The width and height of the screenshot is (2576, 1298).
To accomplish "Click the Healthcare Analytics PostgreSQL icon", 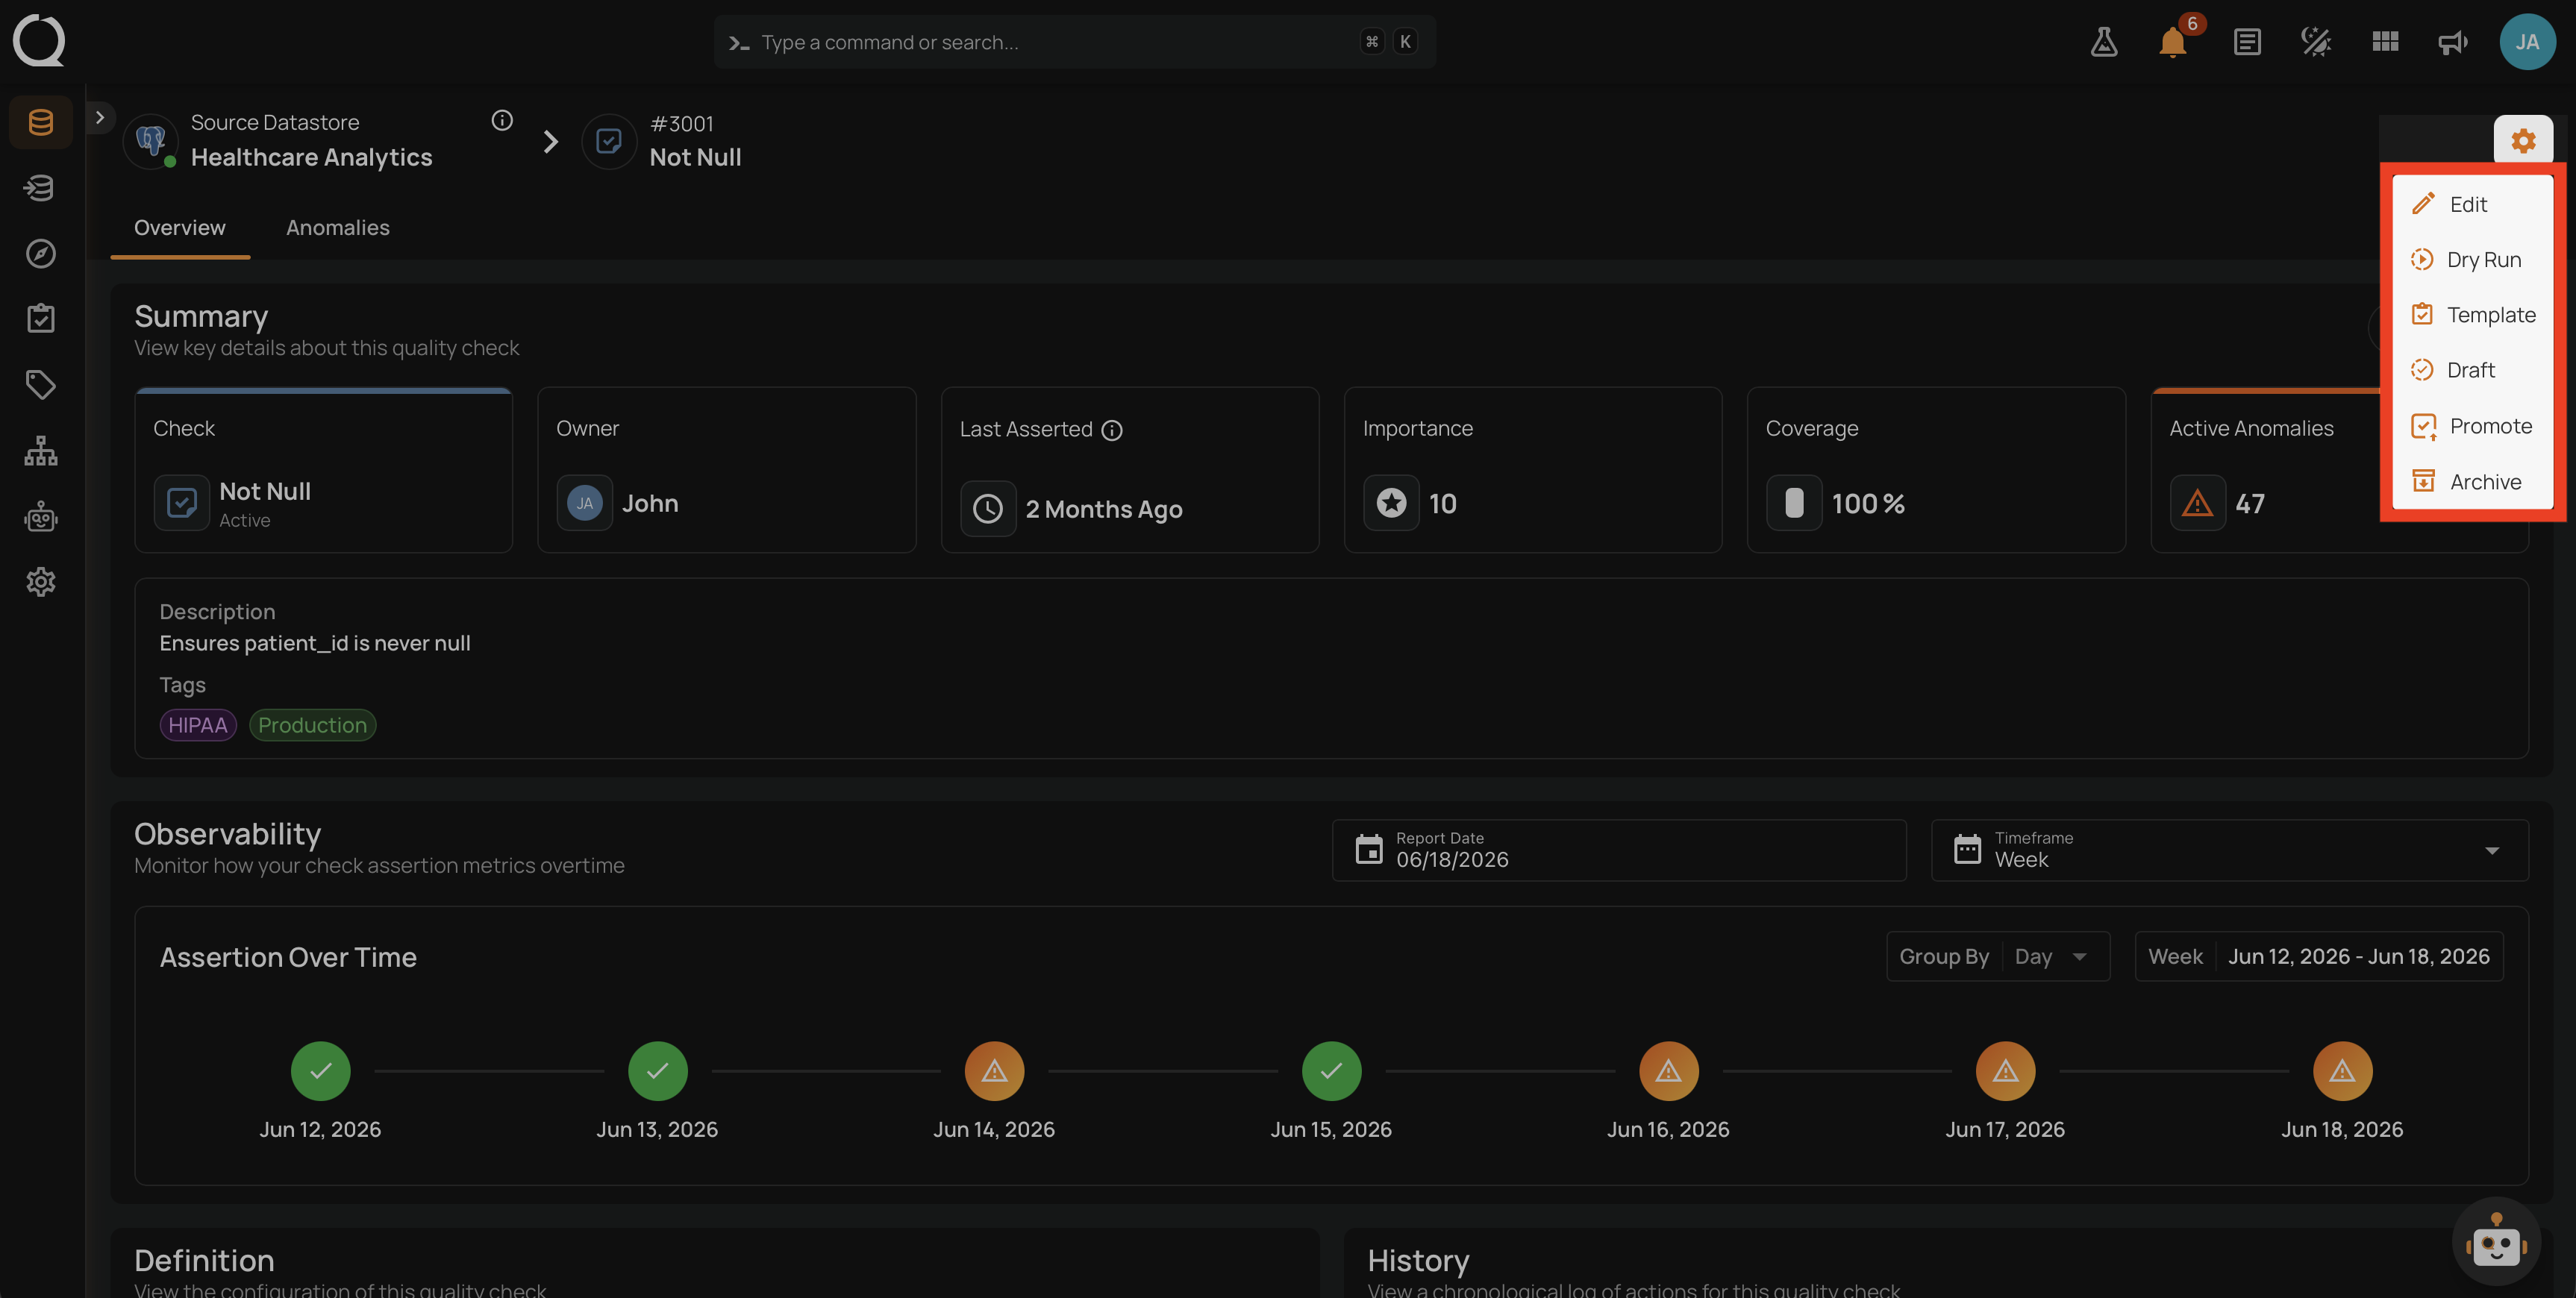I will click(151, 141).
